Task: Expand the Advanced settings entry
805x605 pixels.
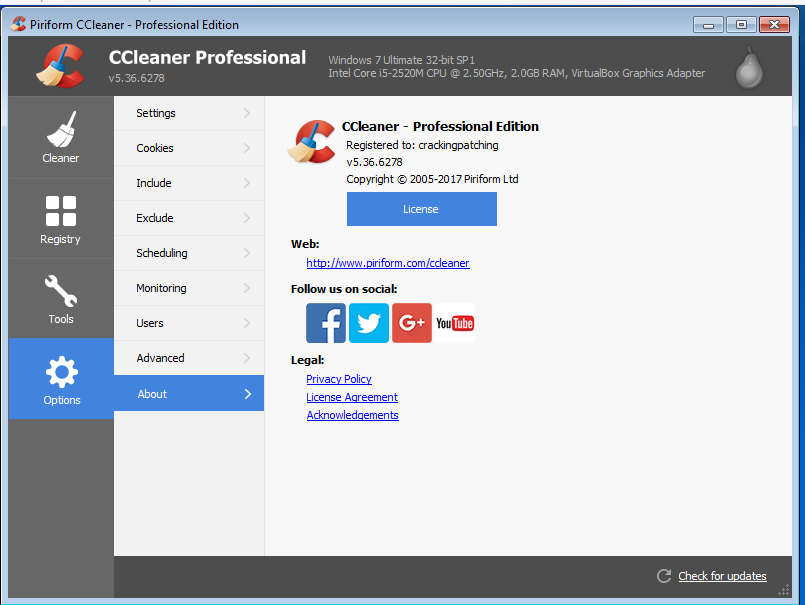Action: tap(188, 358)
